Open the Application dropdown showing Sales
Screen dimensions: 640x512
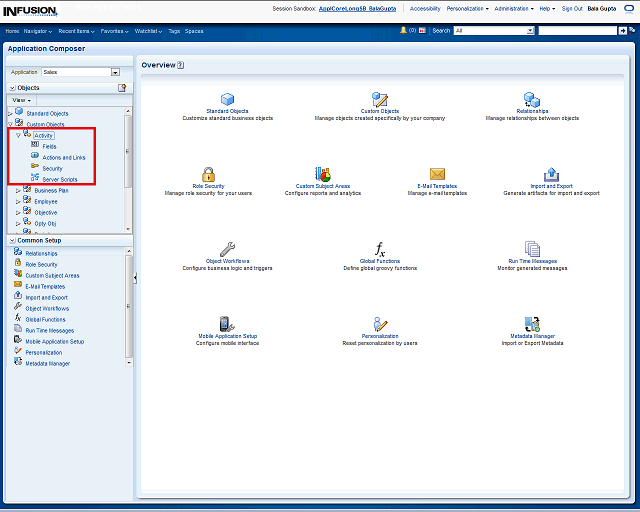coord(115,72)
